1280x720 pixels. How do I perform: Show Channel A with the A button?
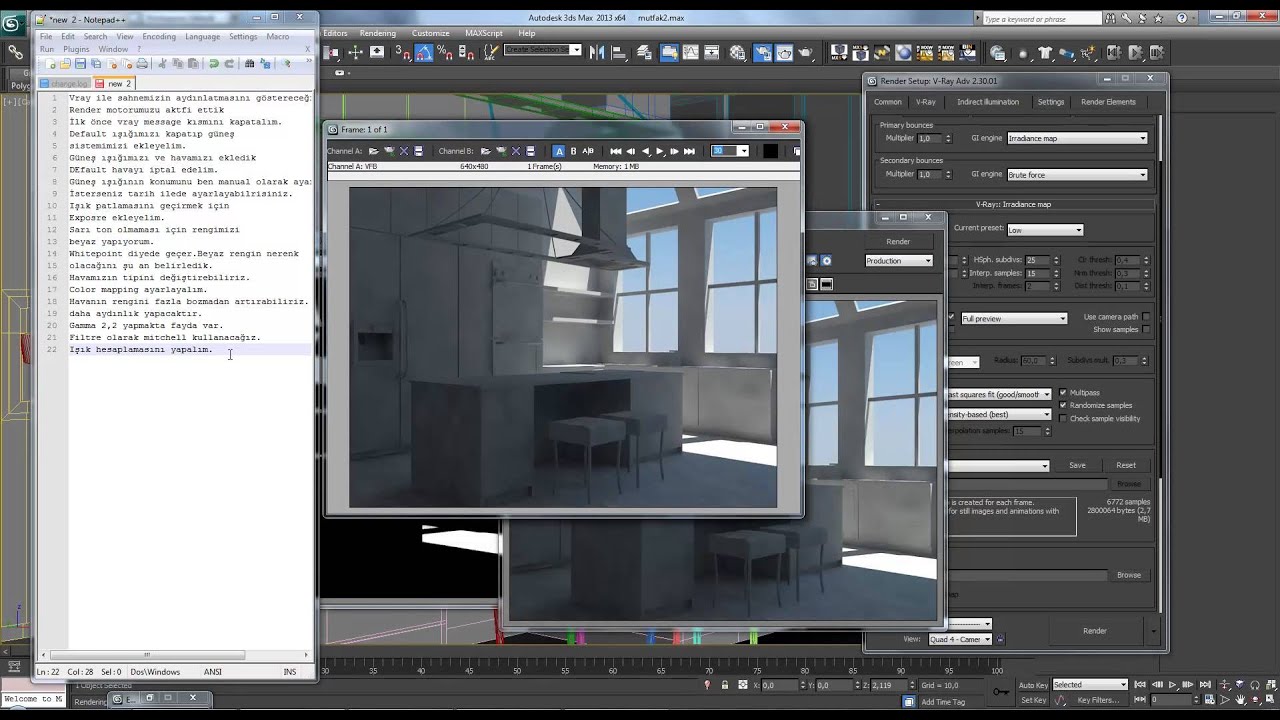coord(559,151)
